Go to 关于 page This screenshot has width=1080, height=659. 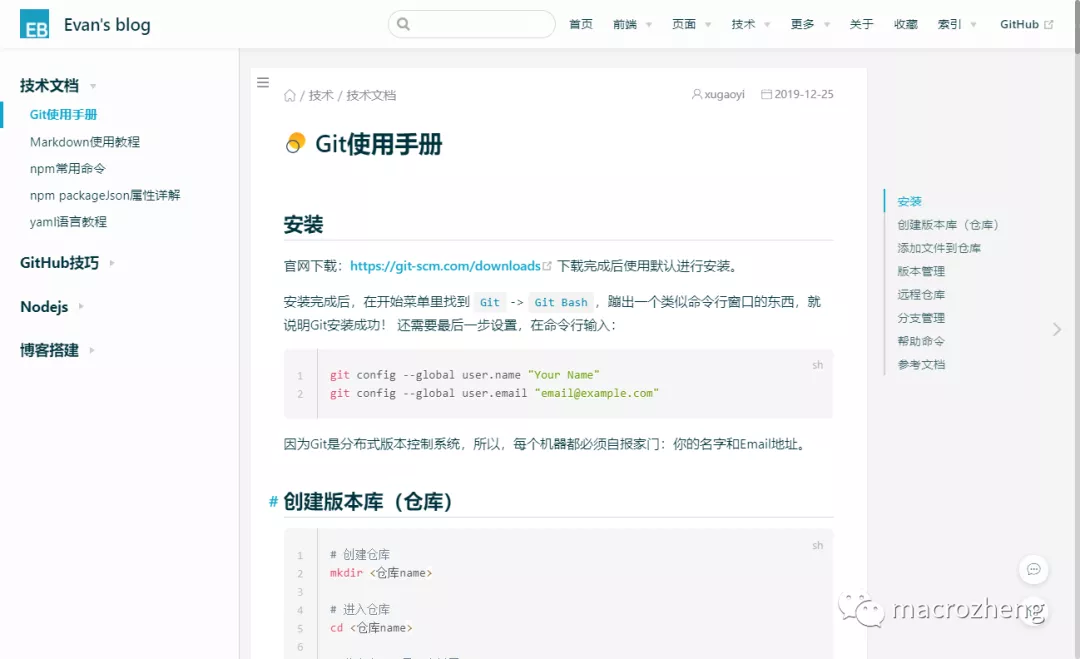point(861,24)
